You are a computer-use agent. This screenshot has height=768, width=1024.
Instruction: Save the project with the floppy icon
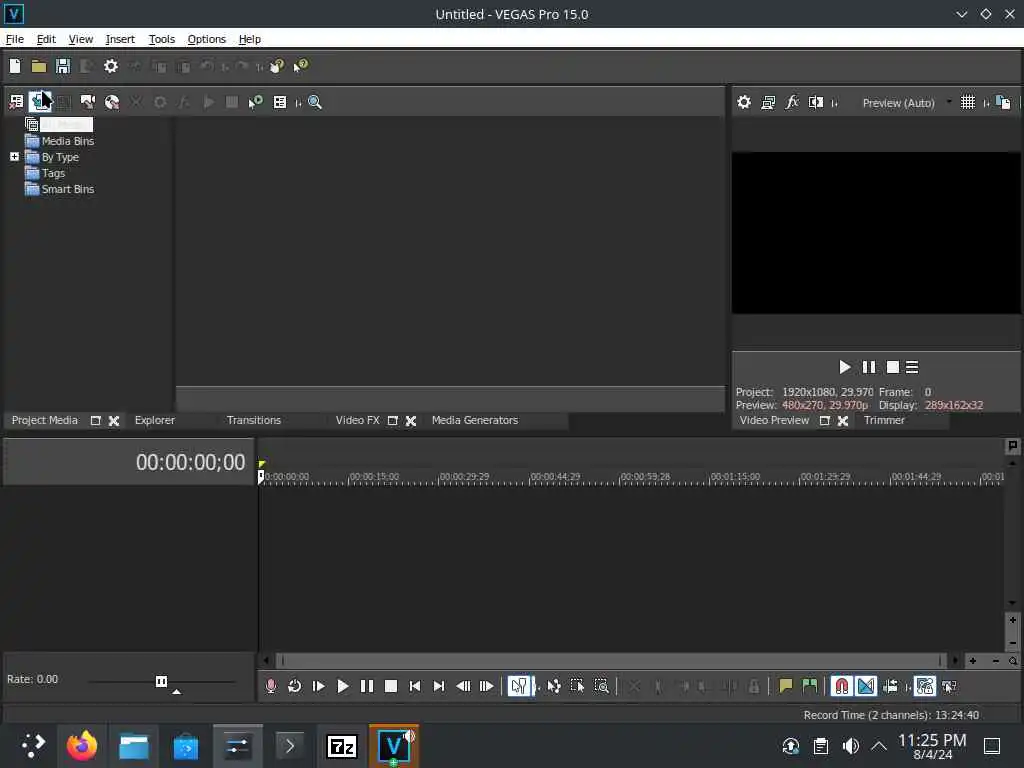point(63,66)
